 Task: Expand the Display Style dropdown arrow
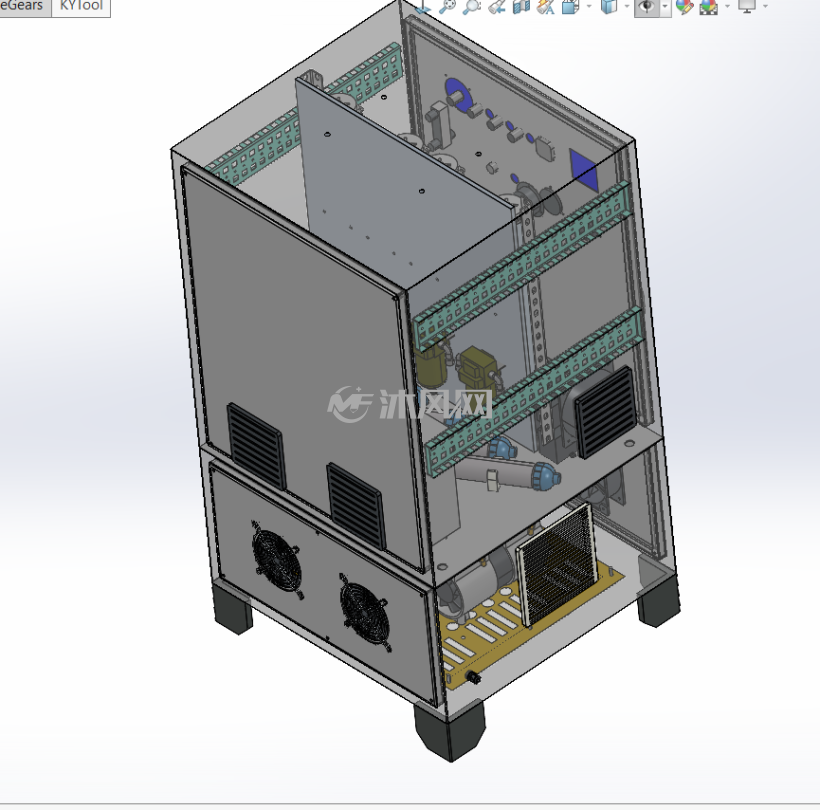pos(627,6)
